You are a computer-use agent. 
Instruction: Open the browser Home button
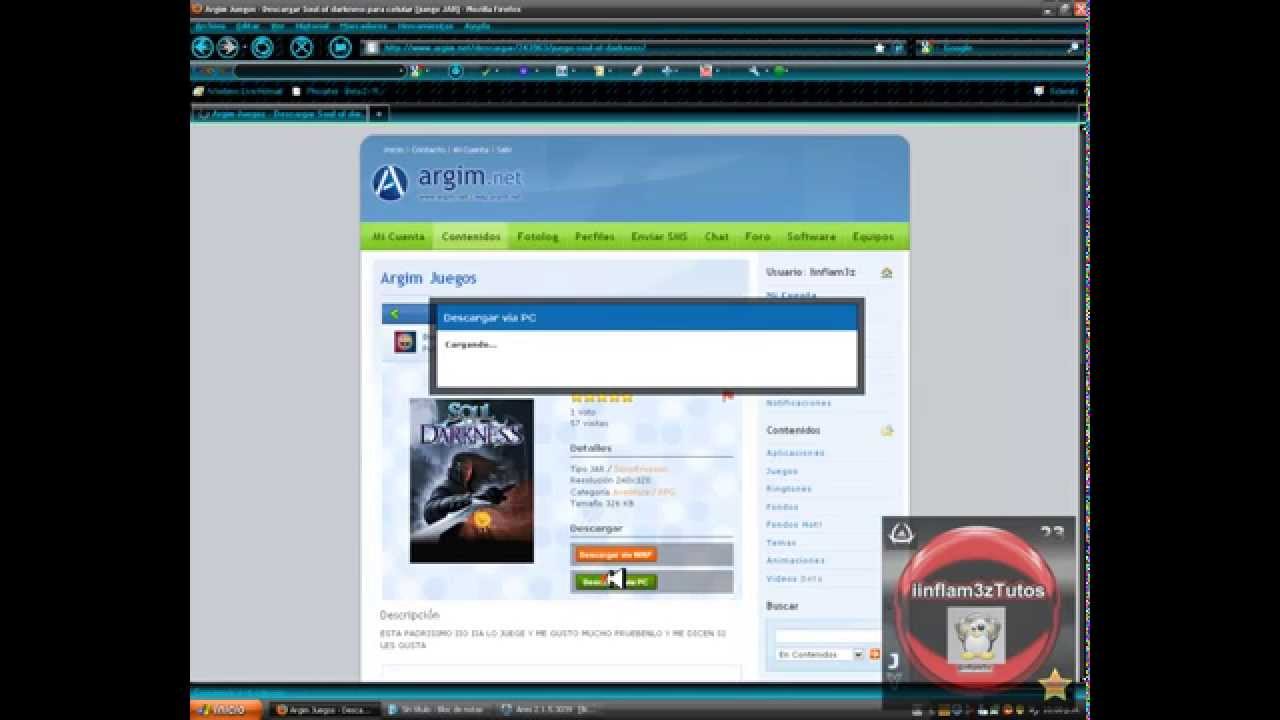click(x=340, y=47)
